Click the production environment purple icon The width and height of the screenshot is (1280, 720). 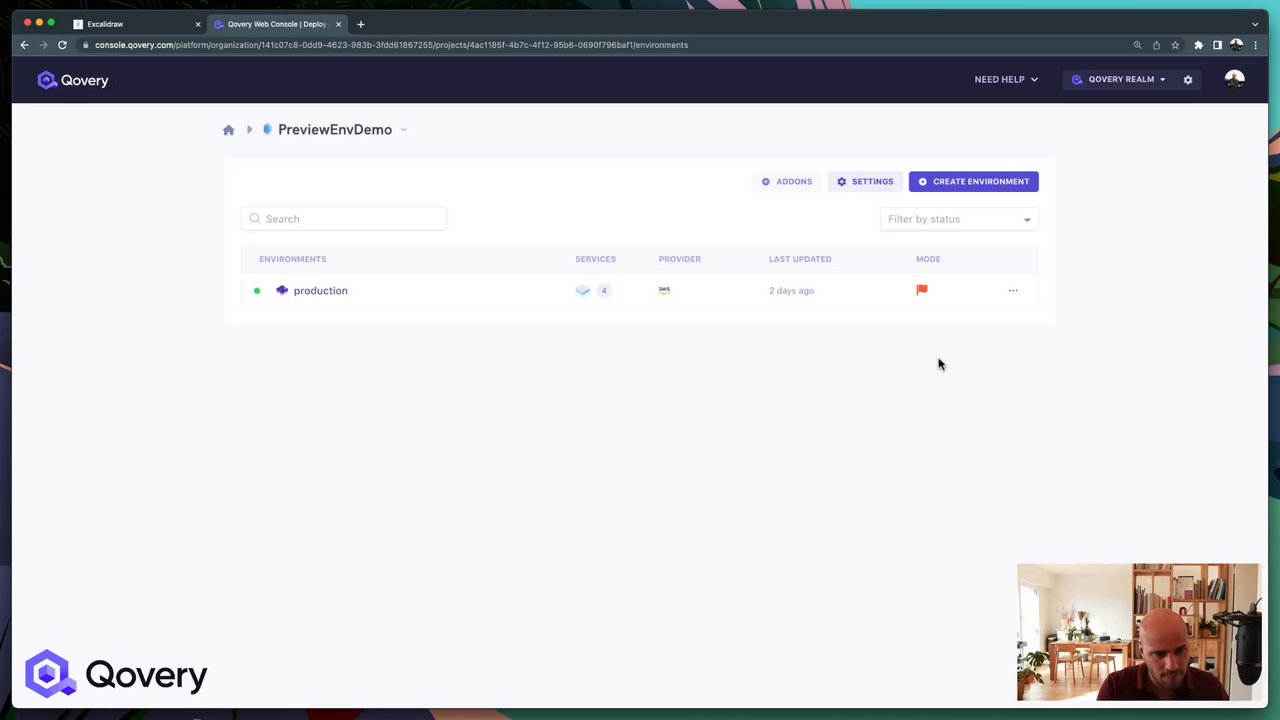point(282,290)
